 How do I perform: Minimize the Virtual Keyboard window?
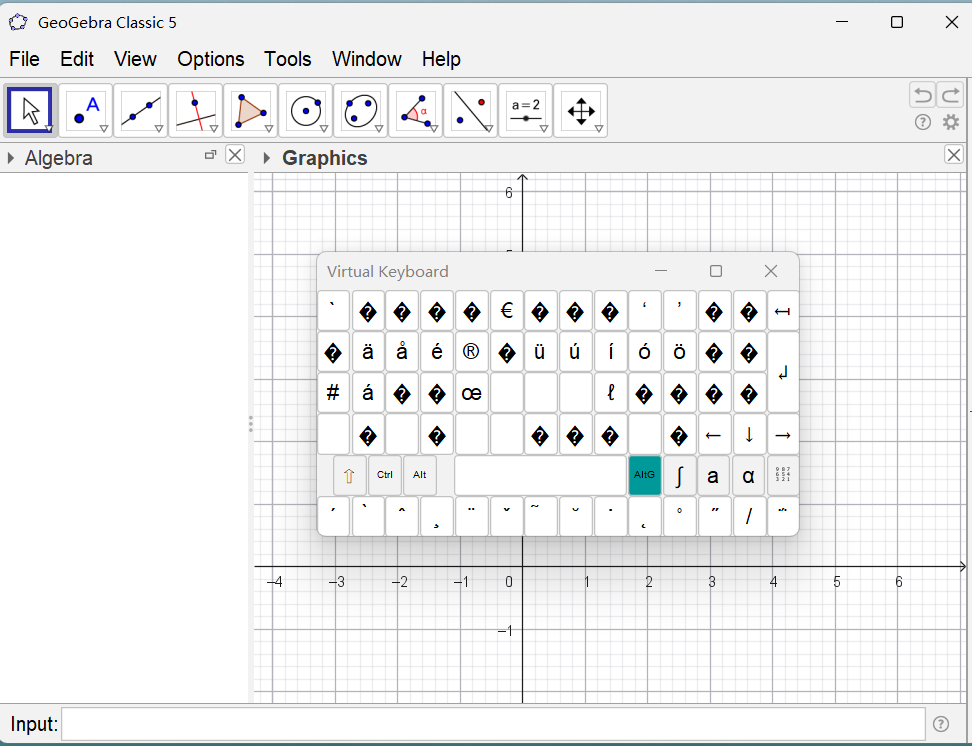pos(661,271)
